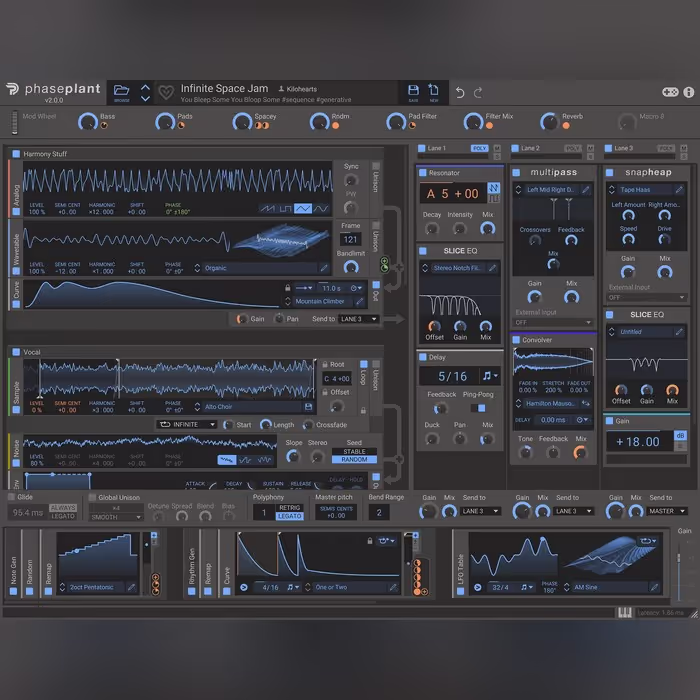This screenshot has width=700, height=700.
Task: Toggle the Resonator effect on/off
Action: pyautogui.click(x=423, y=173)
